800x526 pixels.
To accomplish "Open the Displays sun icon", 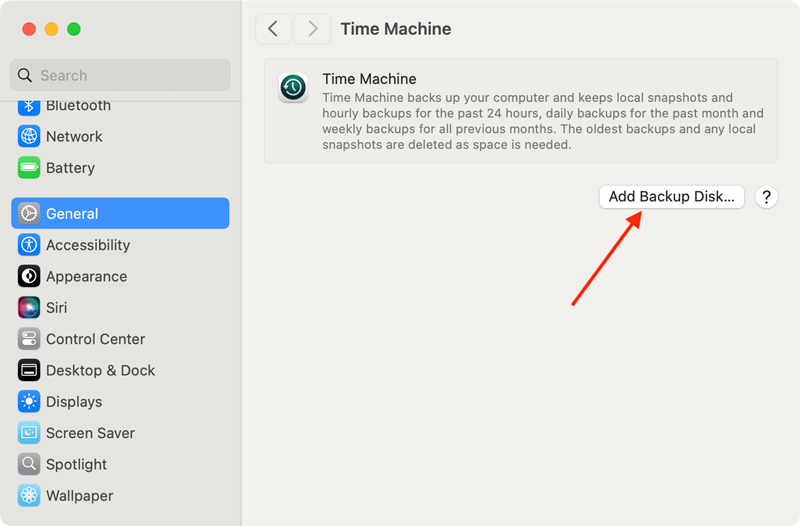I will (29, 402).
